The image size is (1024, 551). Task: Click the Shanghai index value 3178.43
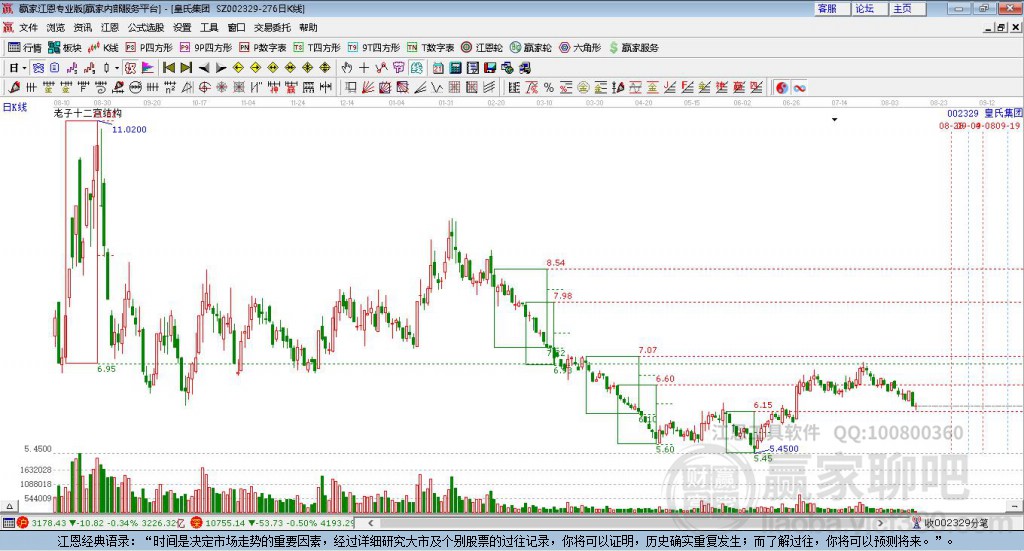48,523
